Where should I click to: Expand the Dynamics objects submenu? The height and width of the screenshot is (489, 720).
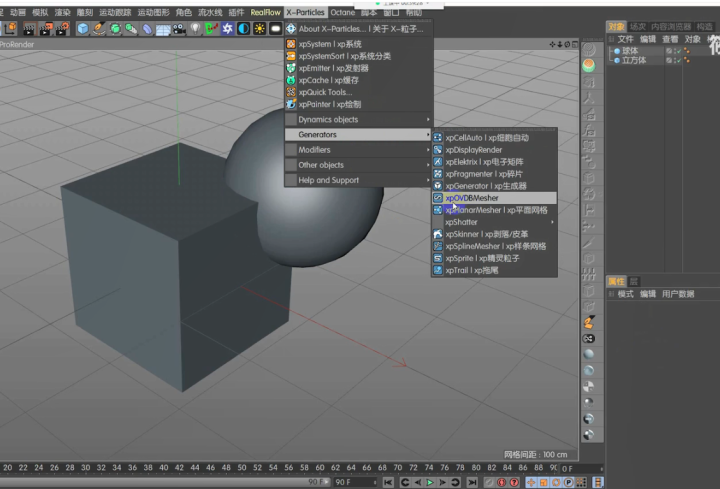pos(359,119)
